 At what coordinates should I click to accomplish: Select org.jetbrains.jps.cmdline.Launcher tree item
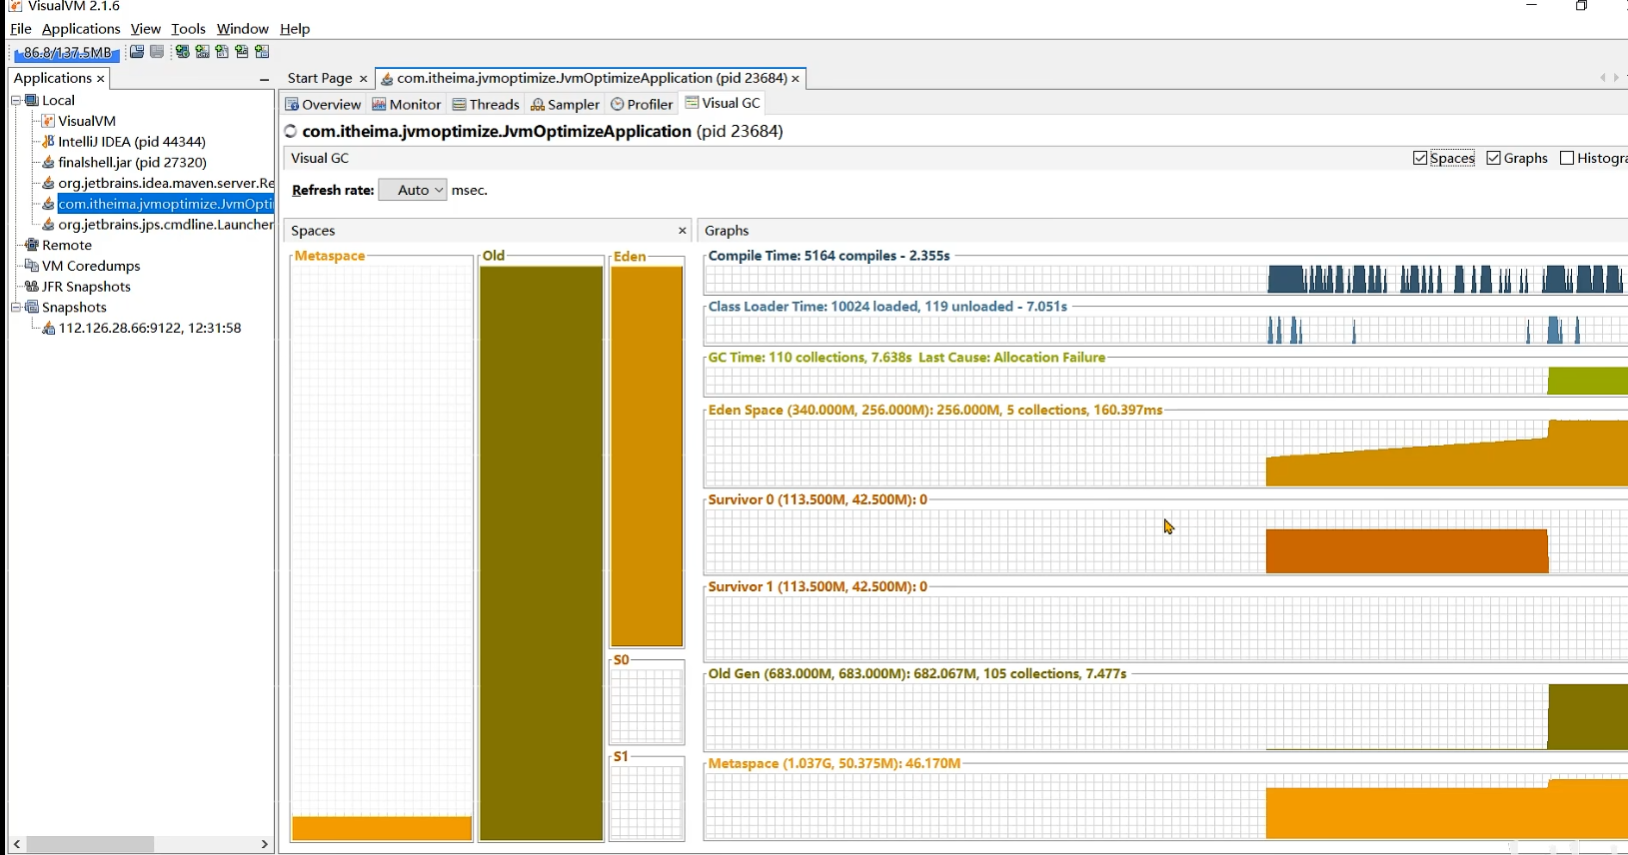165,224
